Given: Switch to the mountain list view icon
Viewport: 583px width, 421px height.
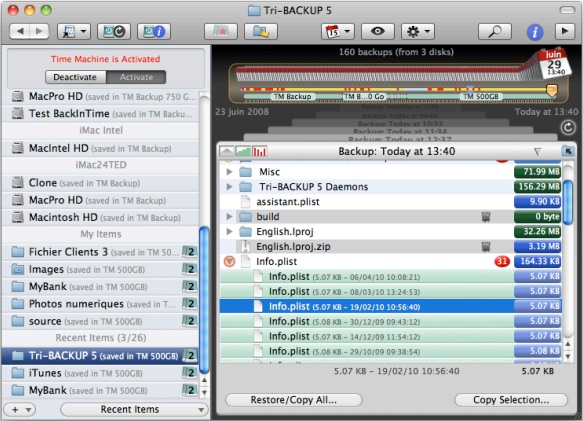Looking at the screenshot, I should click(227, 151).
